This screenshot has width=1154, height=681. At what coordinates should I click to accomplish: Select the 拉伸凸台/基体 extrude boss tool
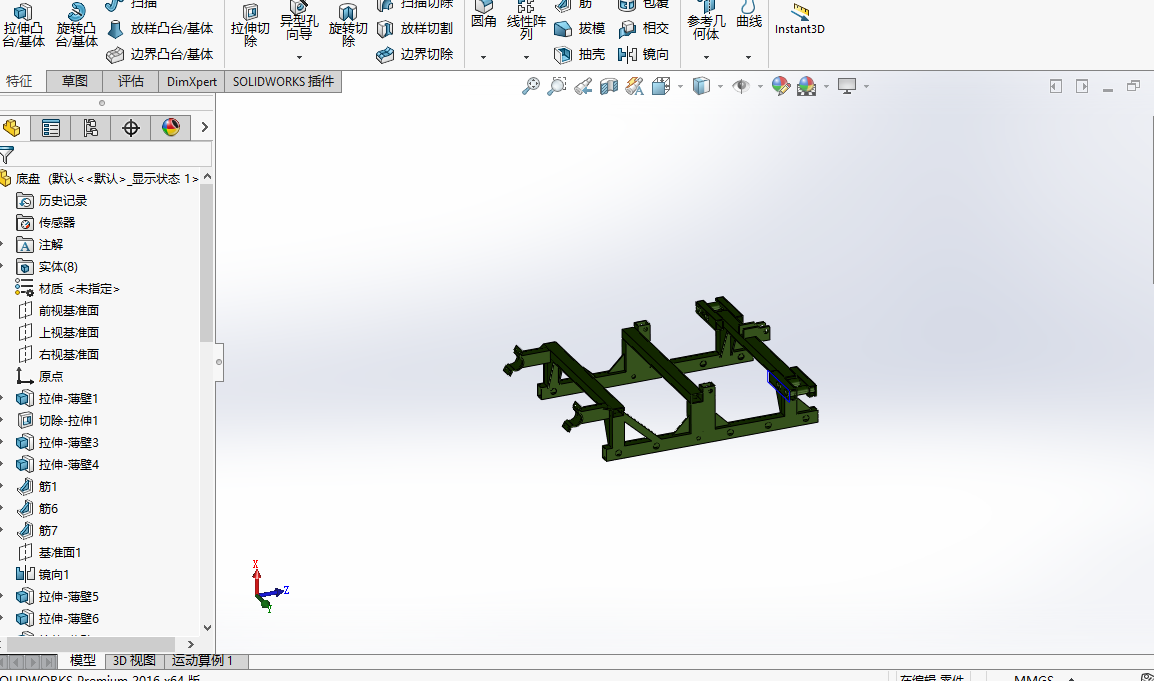click(x=24, y=26)
